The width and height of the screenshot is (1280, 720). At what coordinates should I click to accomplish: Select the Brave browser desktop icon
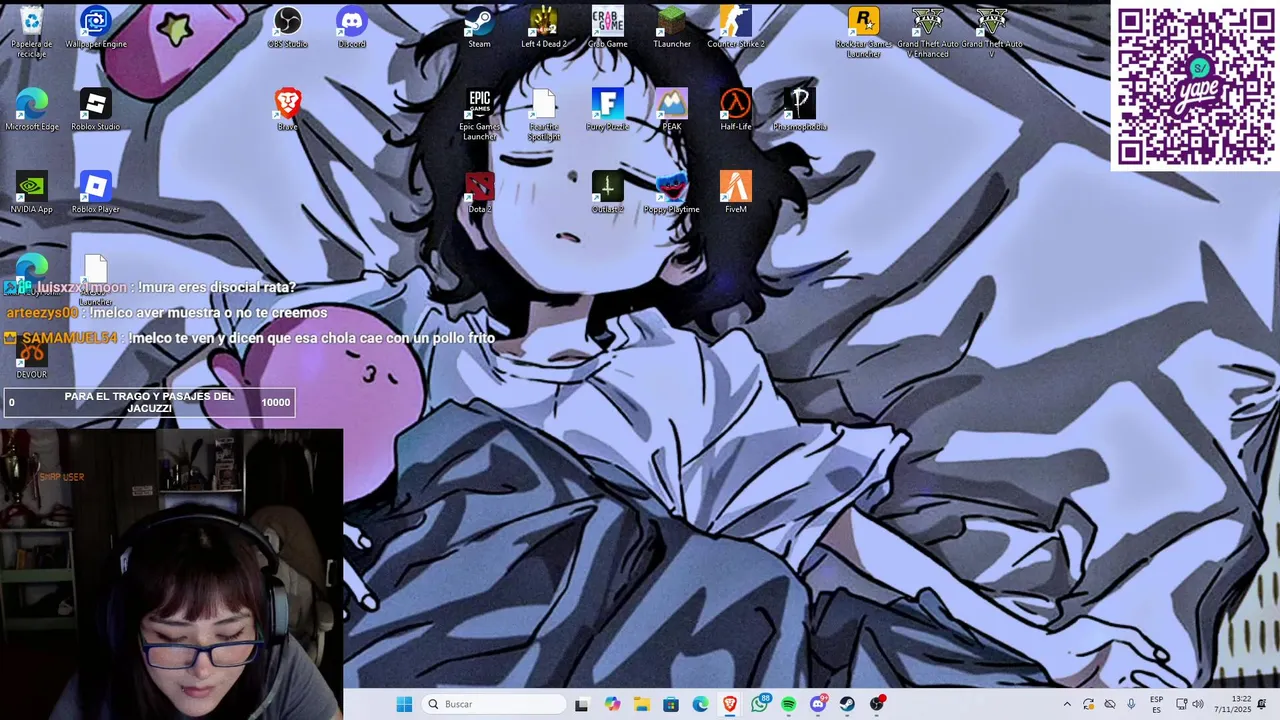point(288,110)
